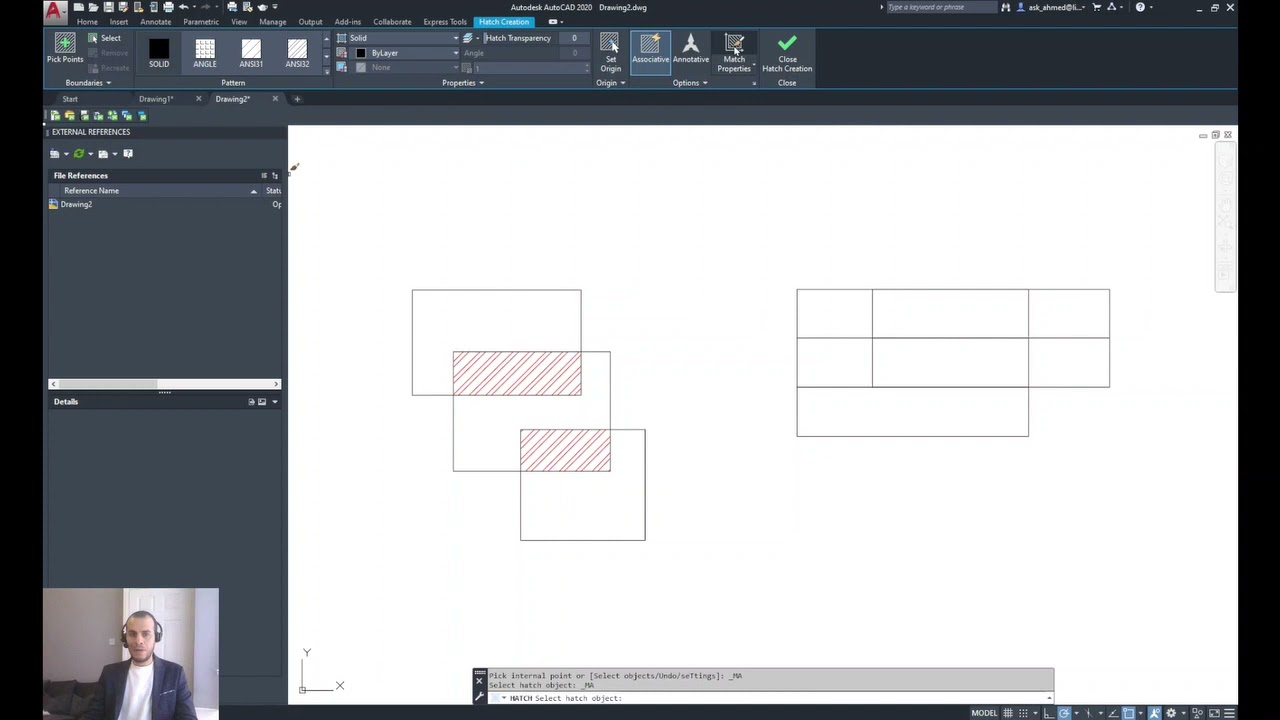Click Change Path icon in External References
This screenshot has width=1280, height=720.
[104, 154]
